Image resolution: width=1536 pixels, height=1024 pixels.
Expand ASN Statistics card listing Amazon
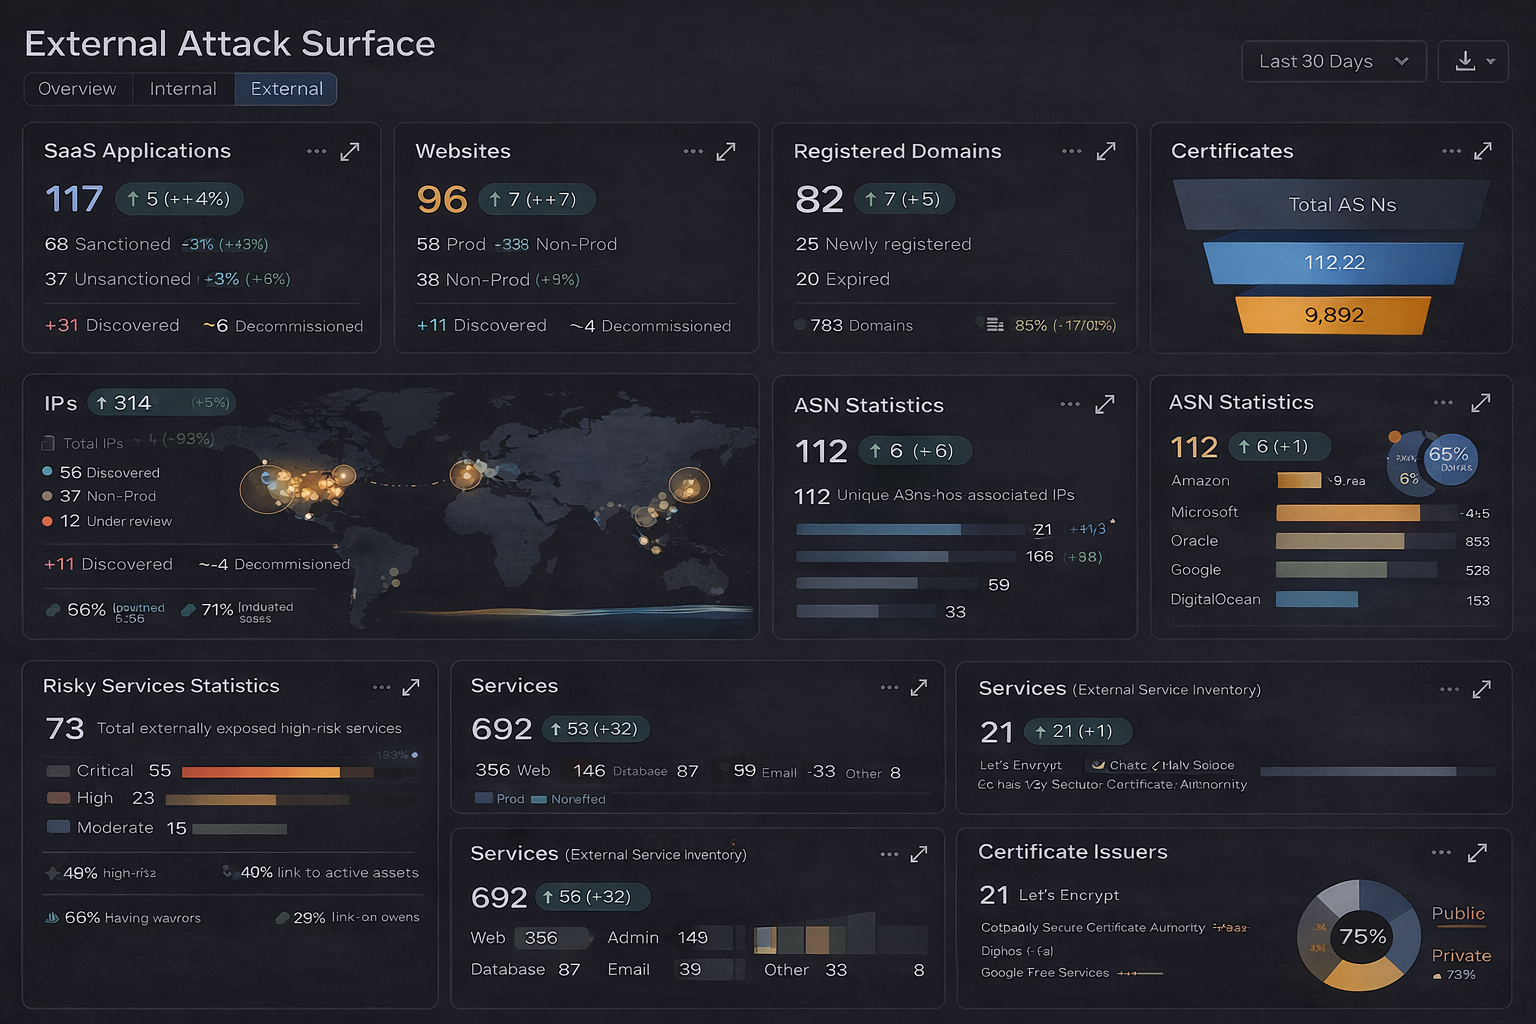tap(1481, 403)
